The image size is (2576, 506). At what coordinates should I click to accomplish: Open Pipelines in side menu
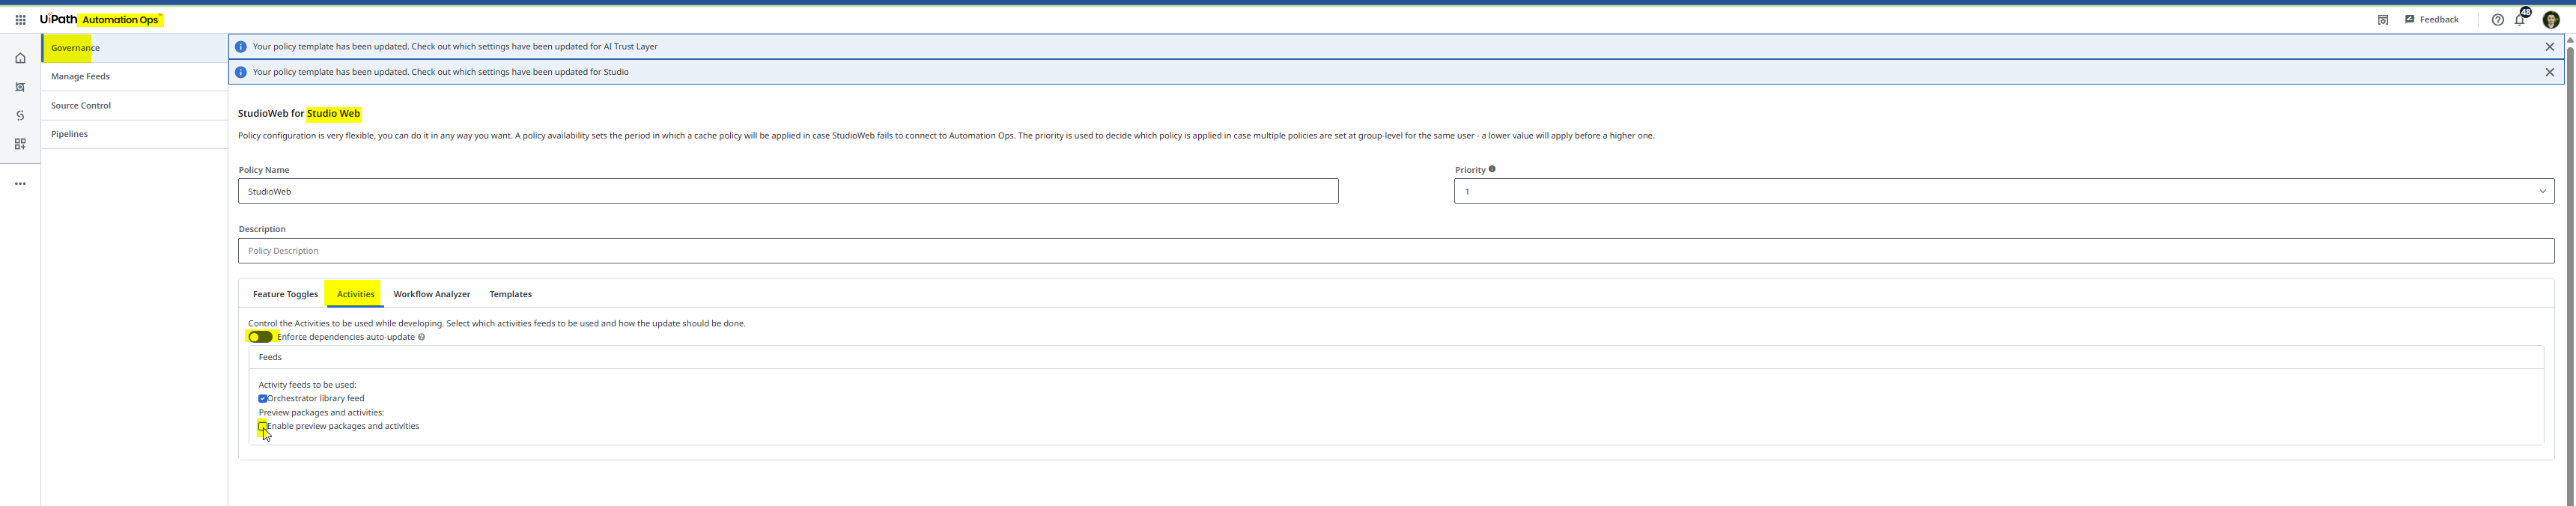coord(135,134)
